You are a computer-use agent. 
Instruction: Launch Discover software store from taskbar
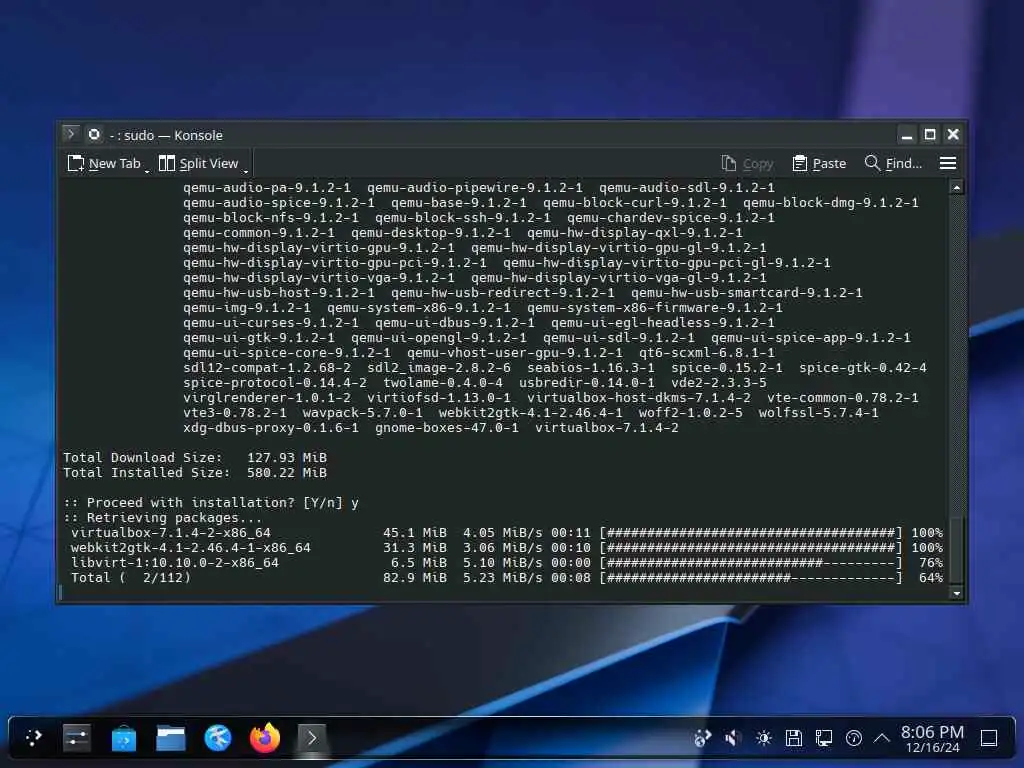123,738
